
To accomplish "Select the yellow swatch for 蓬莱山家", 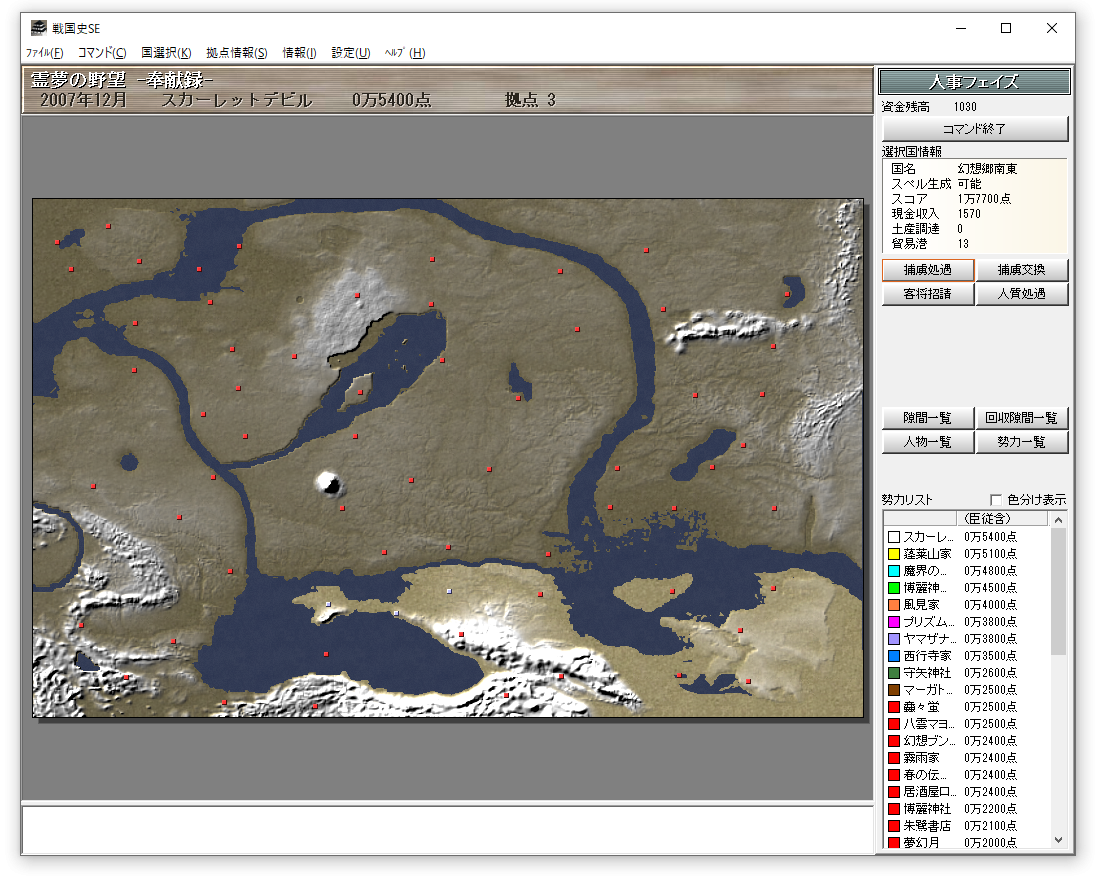I will click(893, 554).
